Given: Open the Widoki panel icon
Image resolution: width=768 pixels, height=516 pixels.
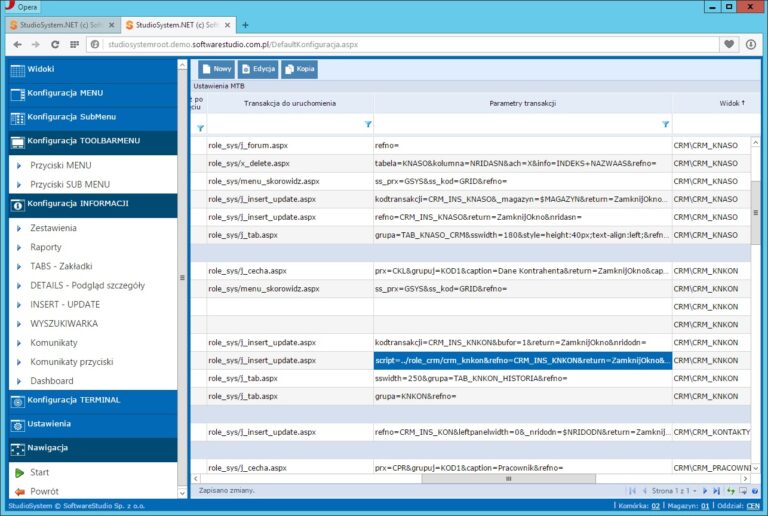Looking at the screenshot, I should pyautogui.click(x=18, y=70).
